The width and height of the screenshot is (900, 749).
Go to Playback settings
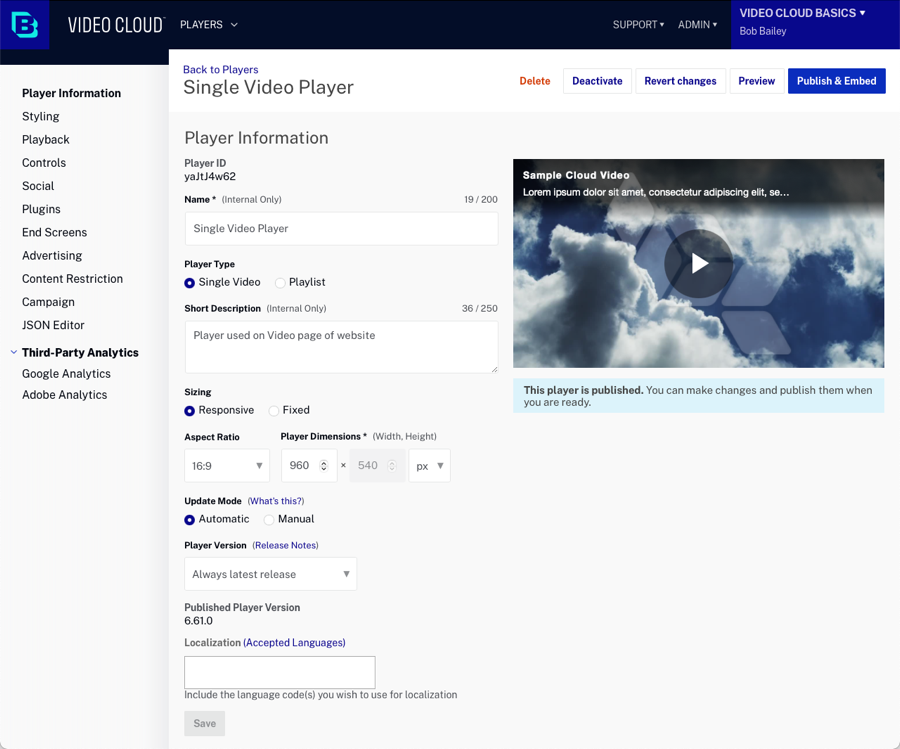point(46,139)
